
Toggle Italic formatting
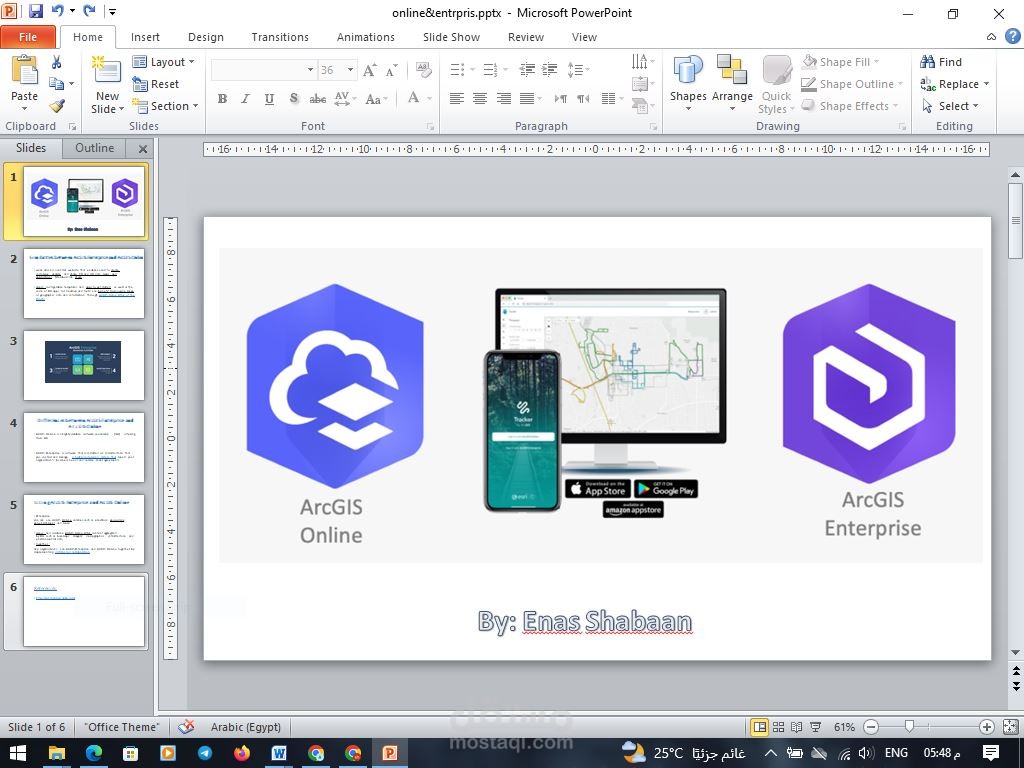pyautogui.click(x=246, y=99)
